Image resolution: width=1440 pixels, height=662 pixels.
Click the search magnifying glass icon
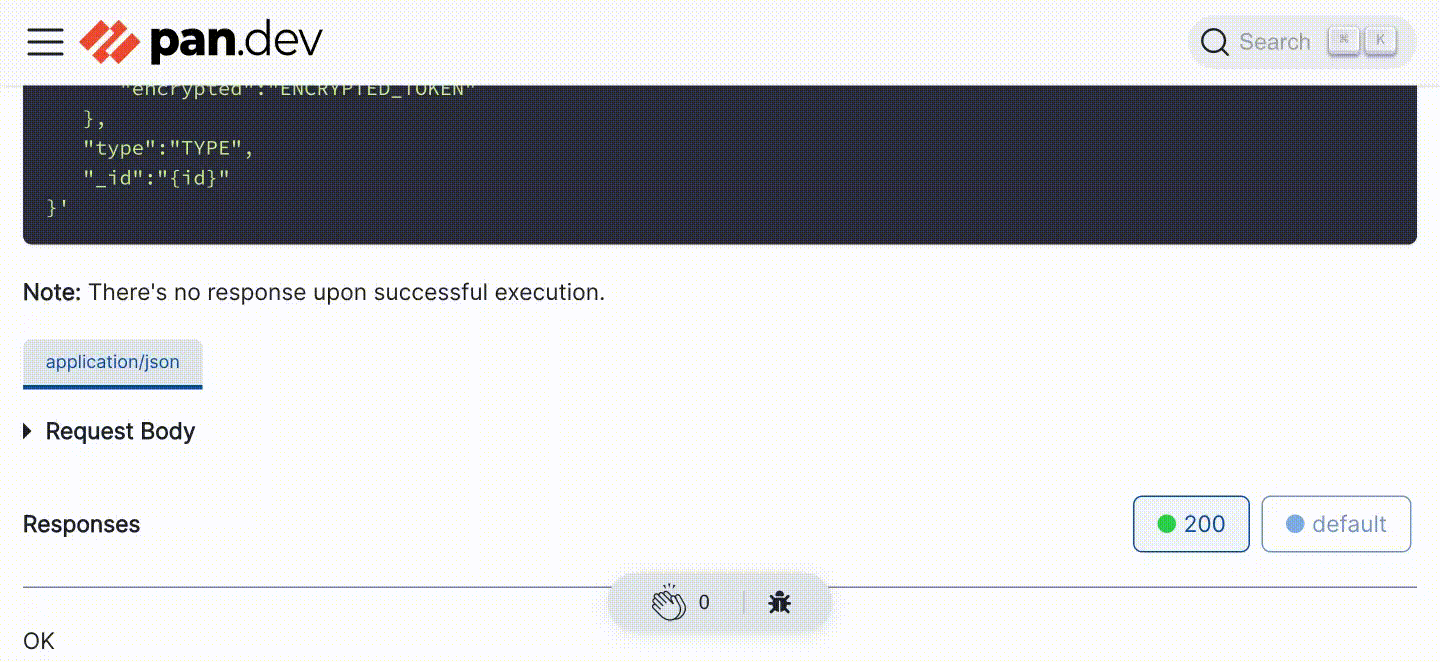(x=1214, y=42)
